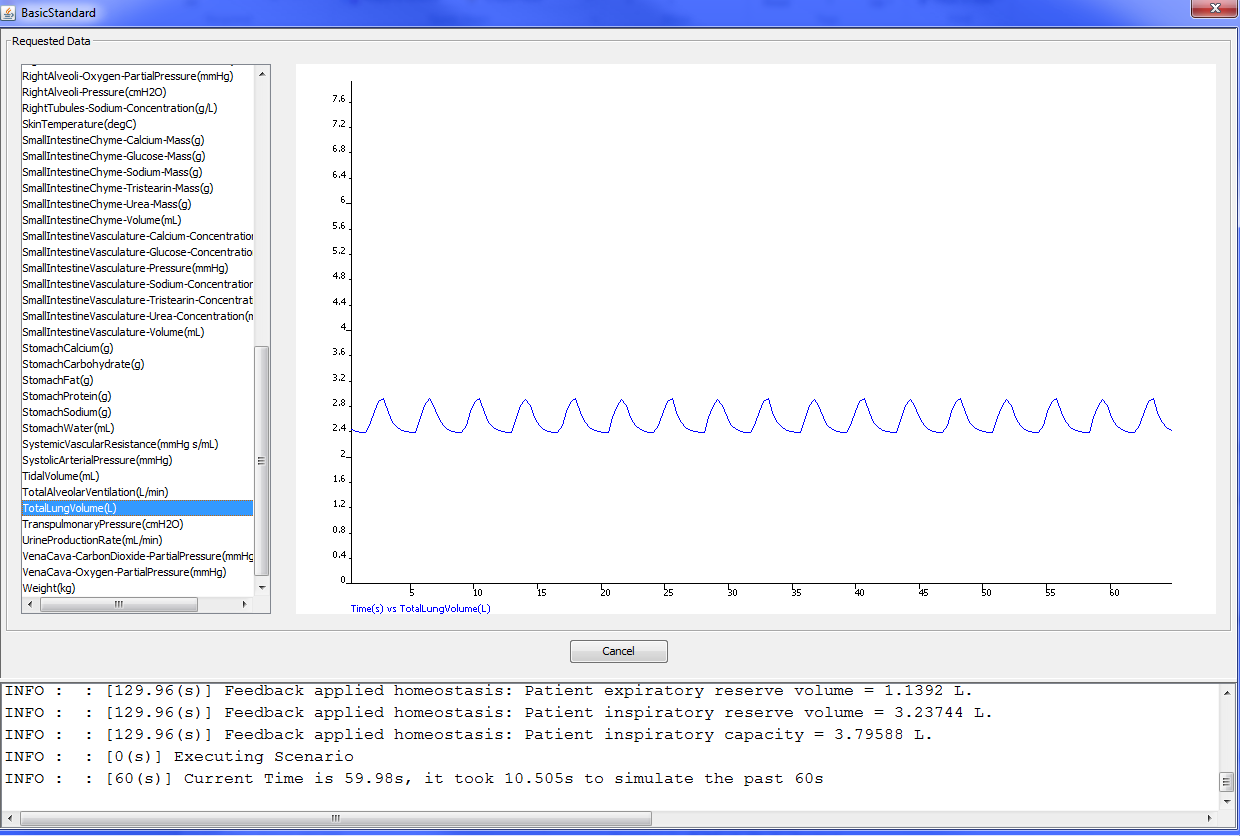Click the TotalLungVolume waveform in the chart

pyautogui.click(x=761, y=415)
